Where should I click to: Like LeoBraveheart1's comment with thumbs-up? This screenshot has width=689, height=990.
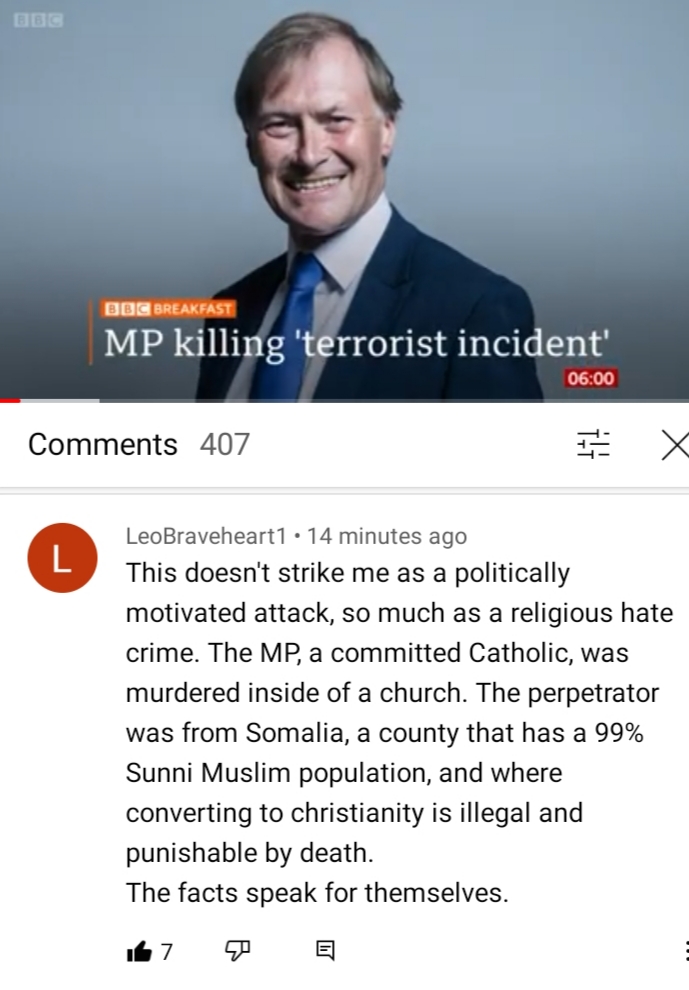pos(140,951)
